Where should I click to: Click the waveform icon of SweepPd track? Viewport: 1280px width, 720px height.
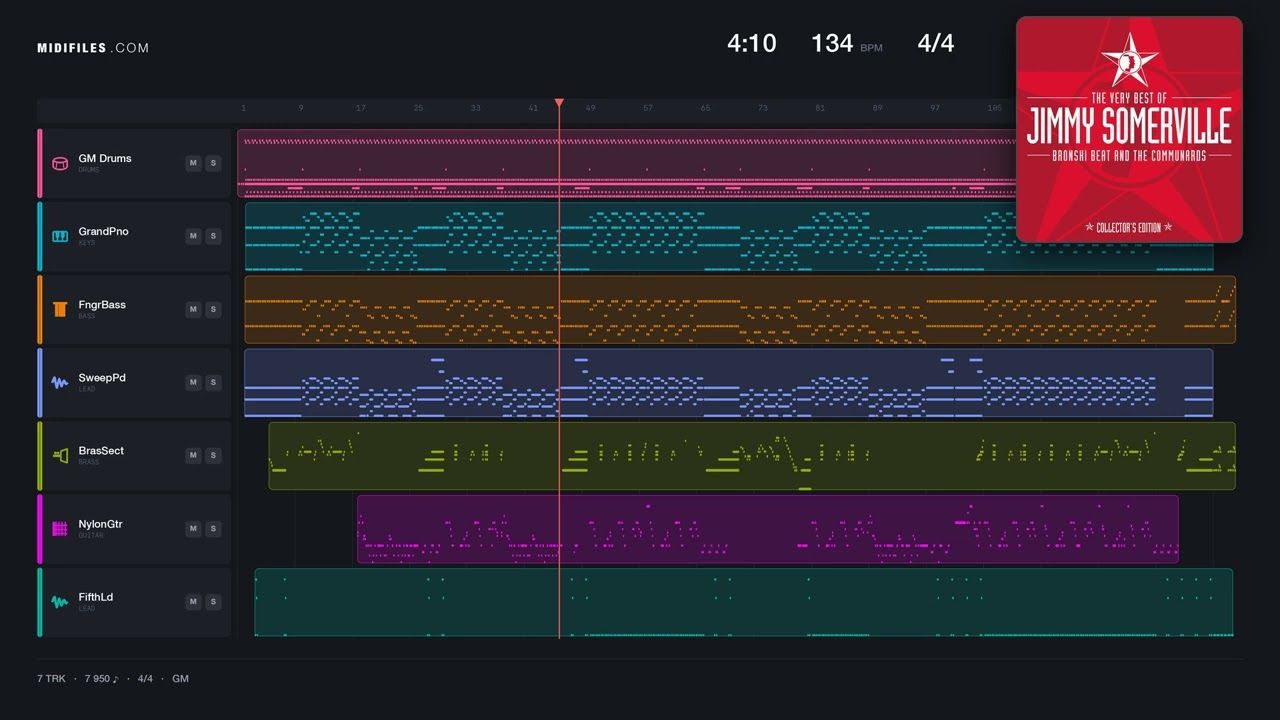click(x=60, y=382)
